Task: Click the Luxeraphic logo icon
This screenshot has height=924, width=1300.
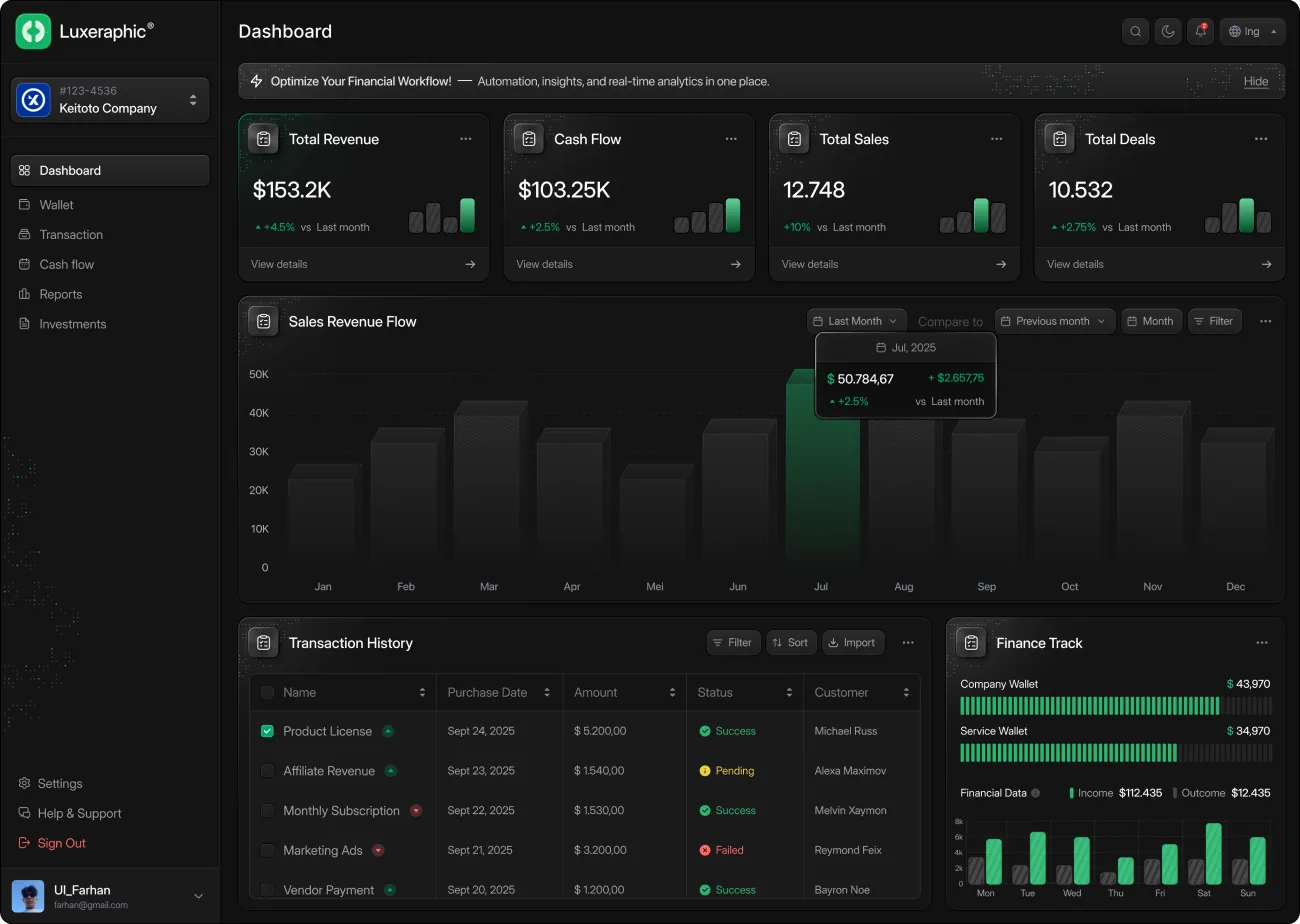Action: (33, 31)
